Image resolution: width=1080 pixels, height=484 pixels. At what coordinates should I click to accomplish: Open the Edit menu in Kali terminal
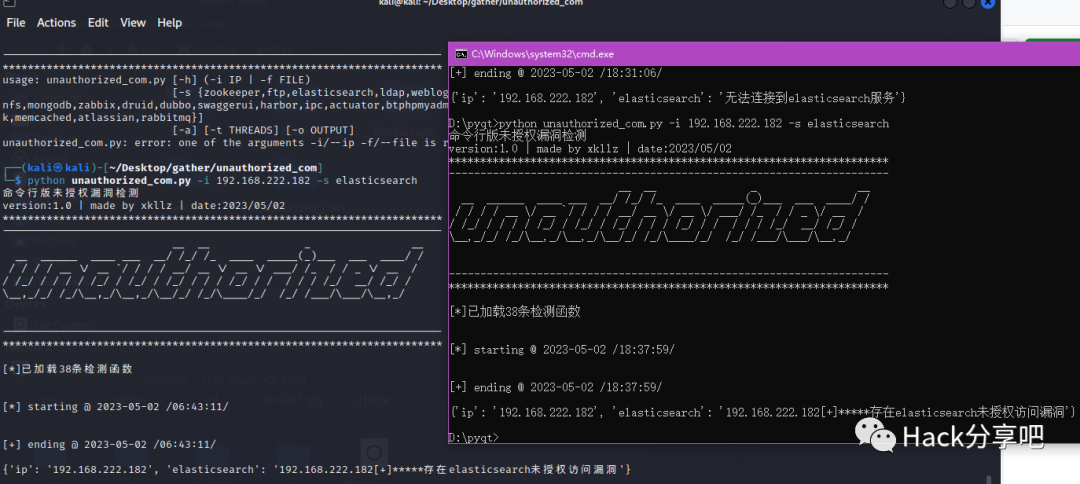coord(98,23)
